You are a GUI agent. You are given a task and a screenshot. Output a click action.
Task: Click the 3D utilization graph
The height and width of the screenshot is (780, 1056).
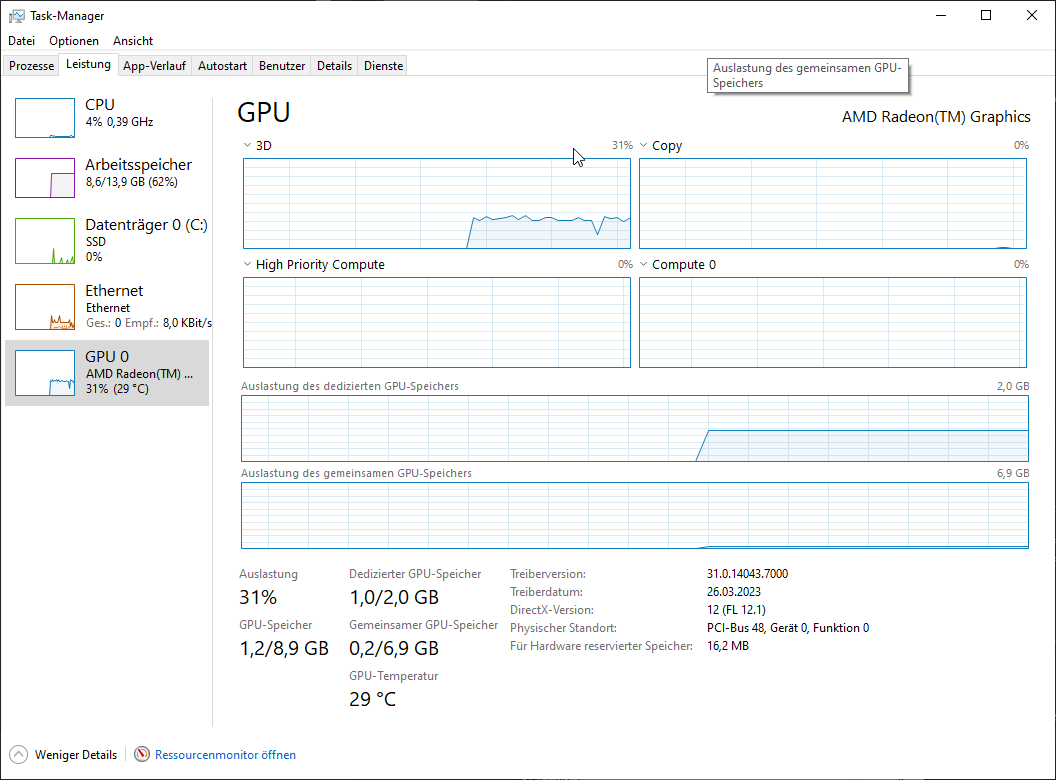[x=437, y=203]
